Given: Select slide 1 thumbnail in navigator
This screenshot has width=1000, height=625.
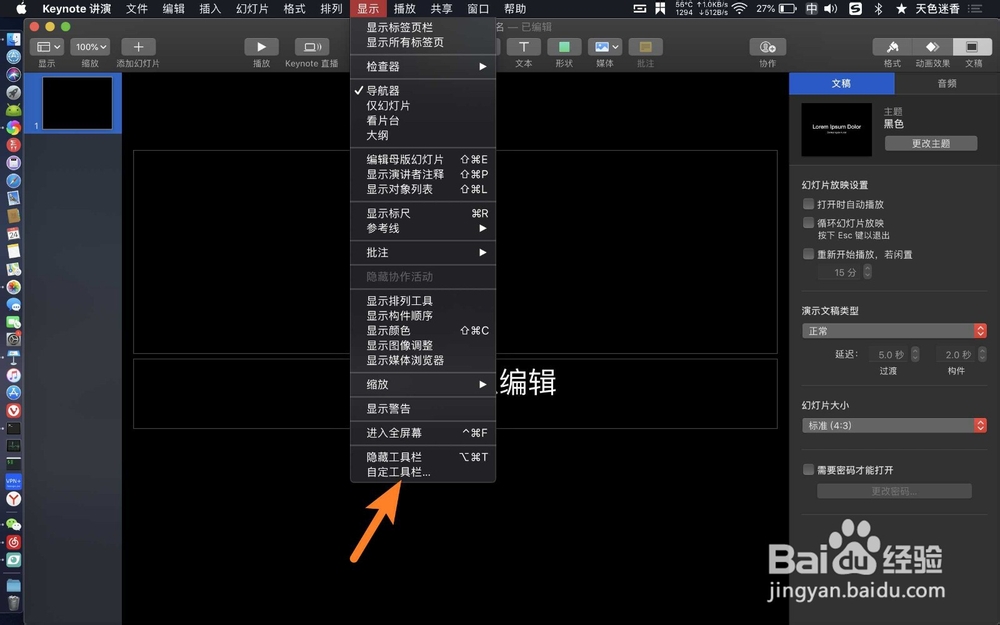Looking at the screenshot, I should pyautogui.click(x=77, y=103).
